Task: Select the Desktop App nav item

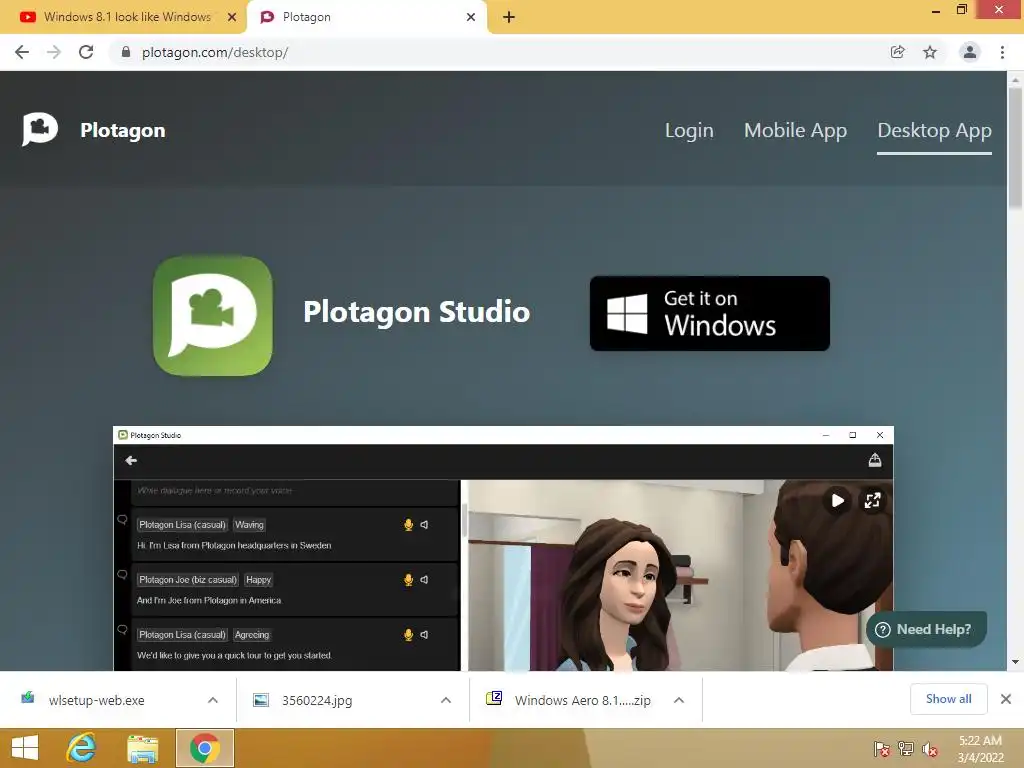Action: coord(934,130)
